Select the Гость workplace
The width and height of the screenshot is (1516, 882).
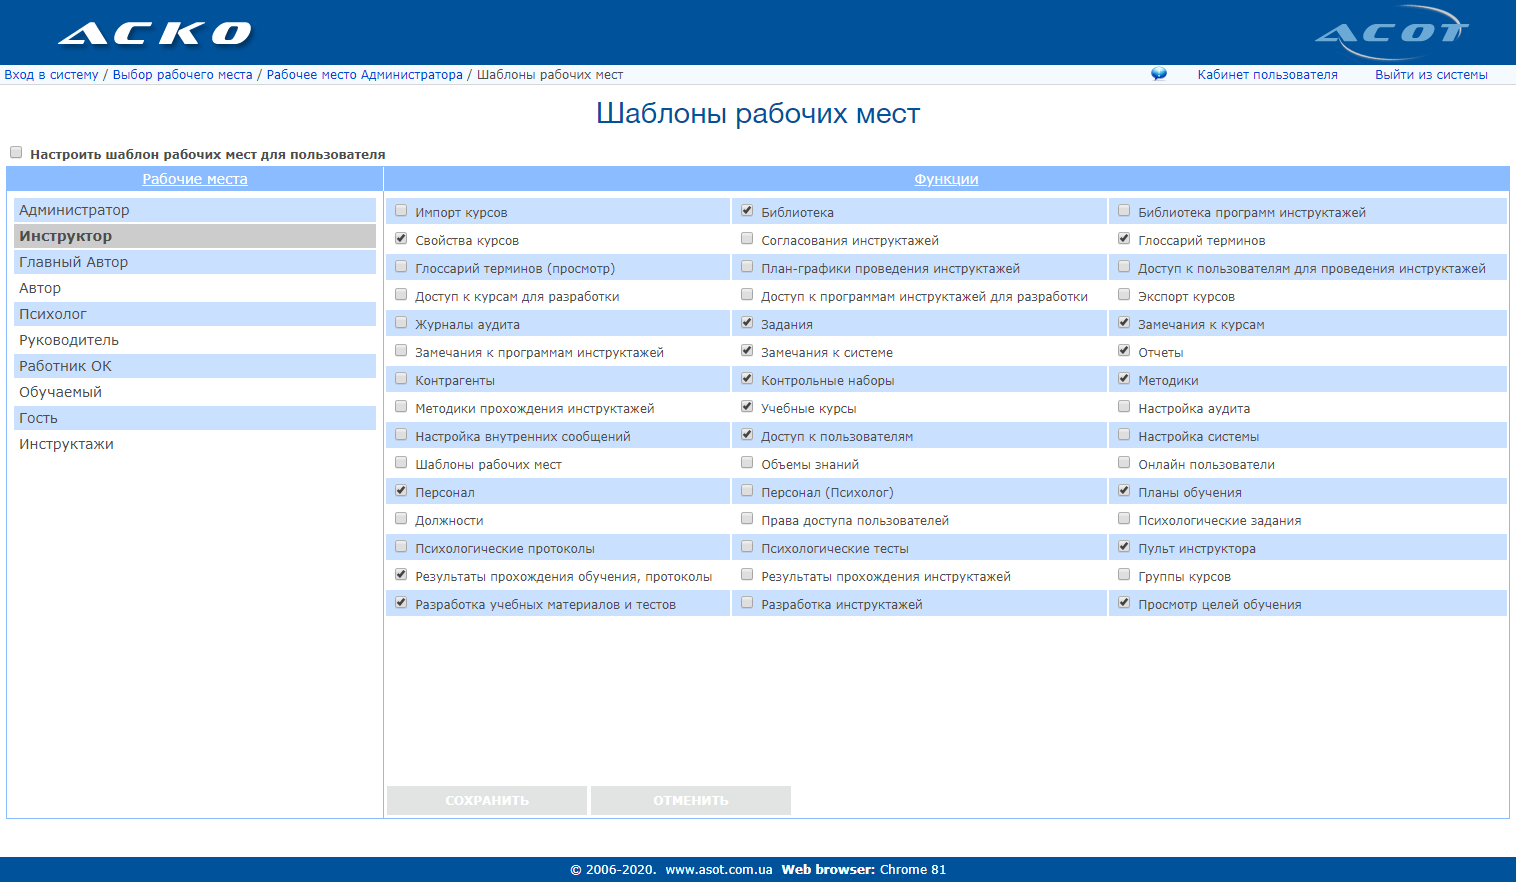click(x=195, y=418)
